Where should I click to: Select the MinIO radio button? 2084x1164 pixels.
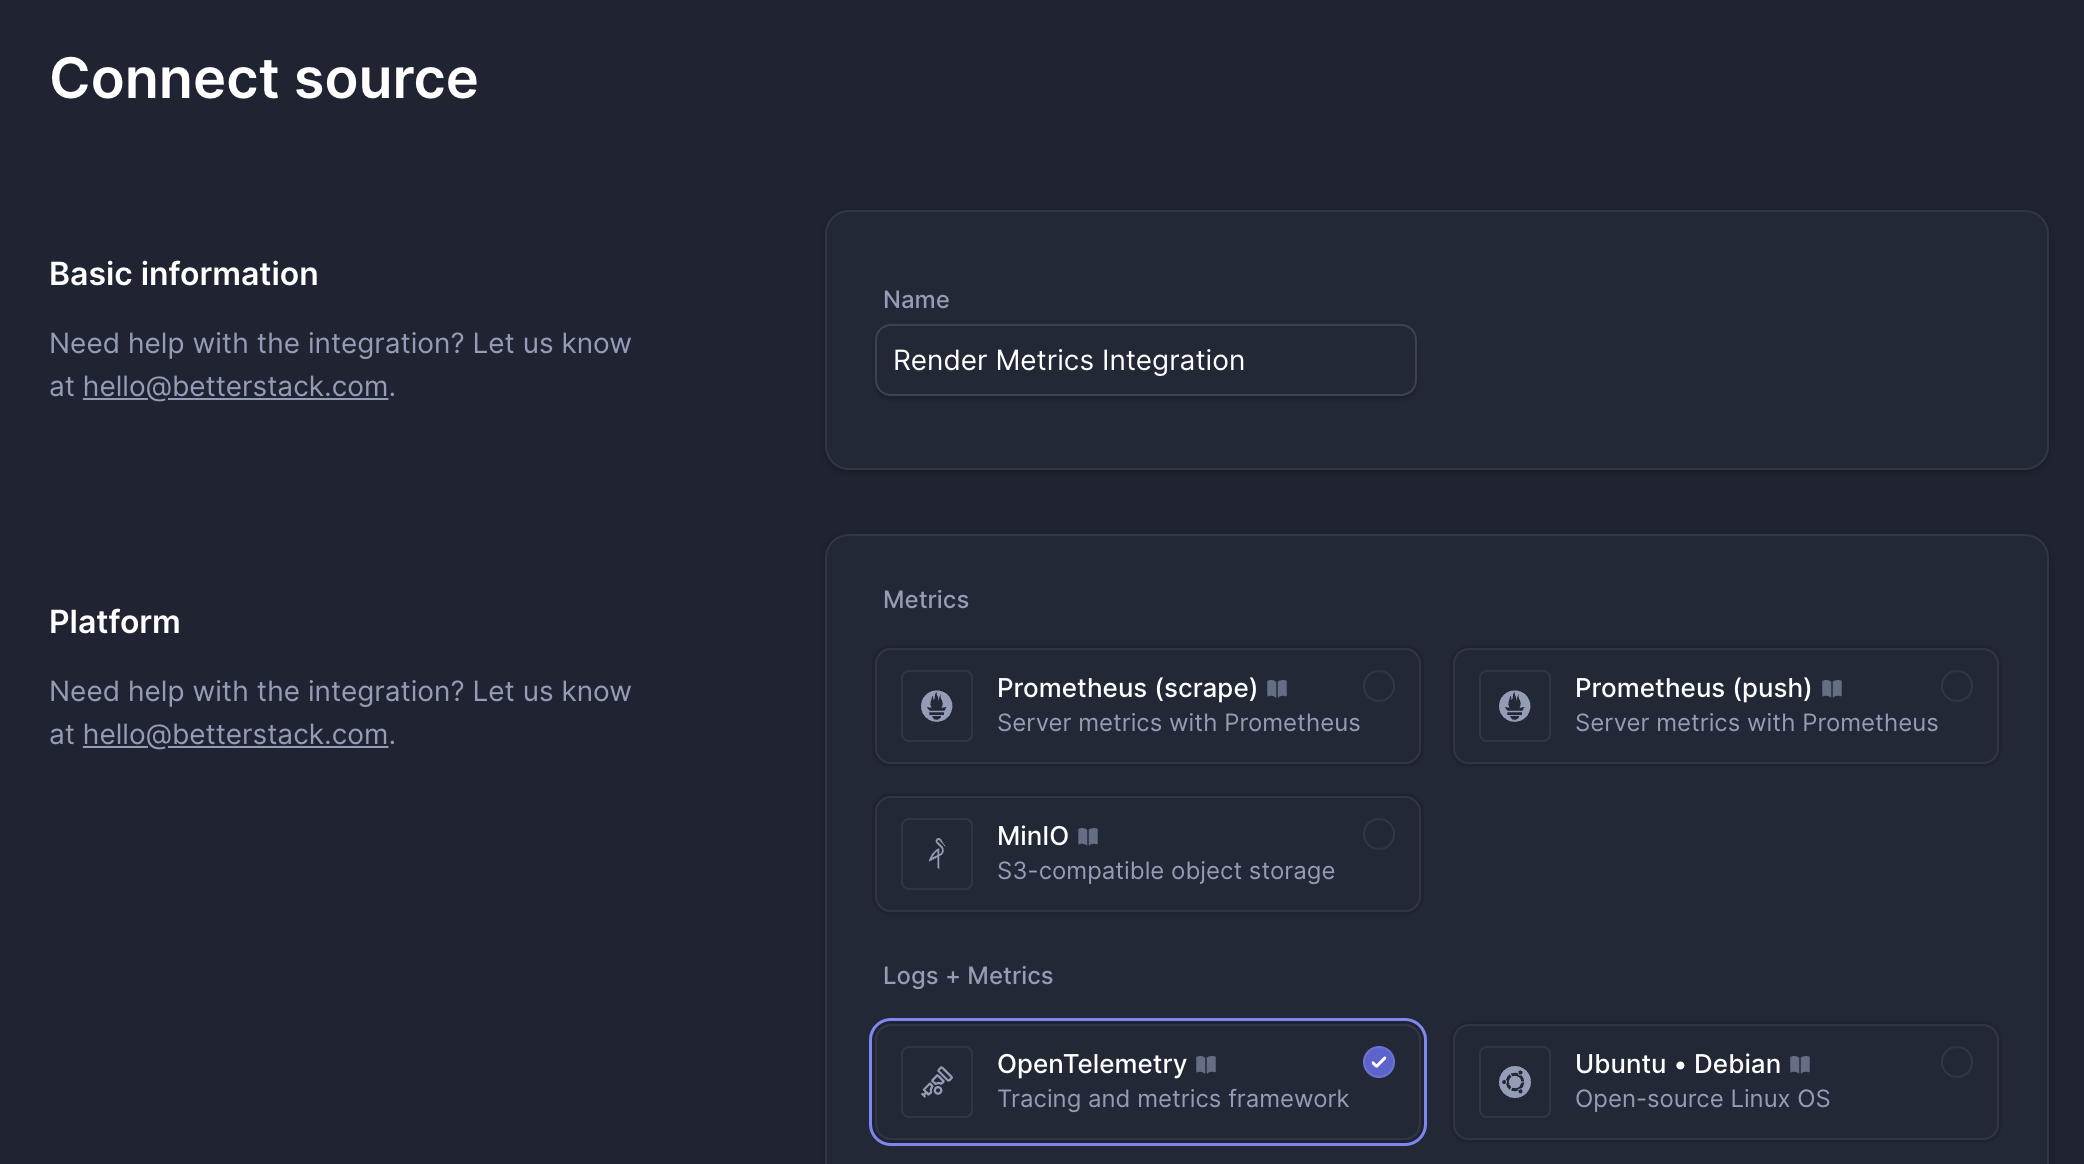[1379, 834]
